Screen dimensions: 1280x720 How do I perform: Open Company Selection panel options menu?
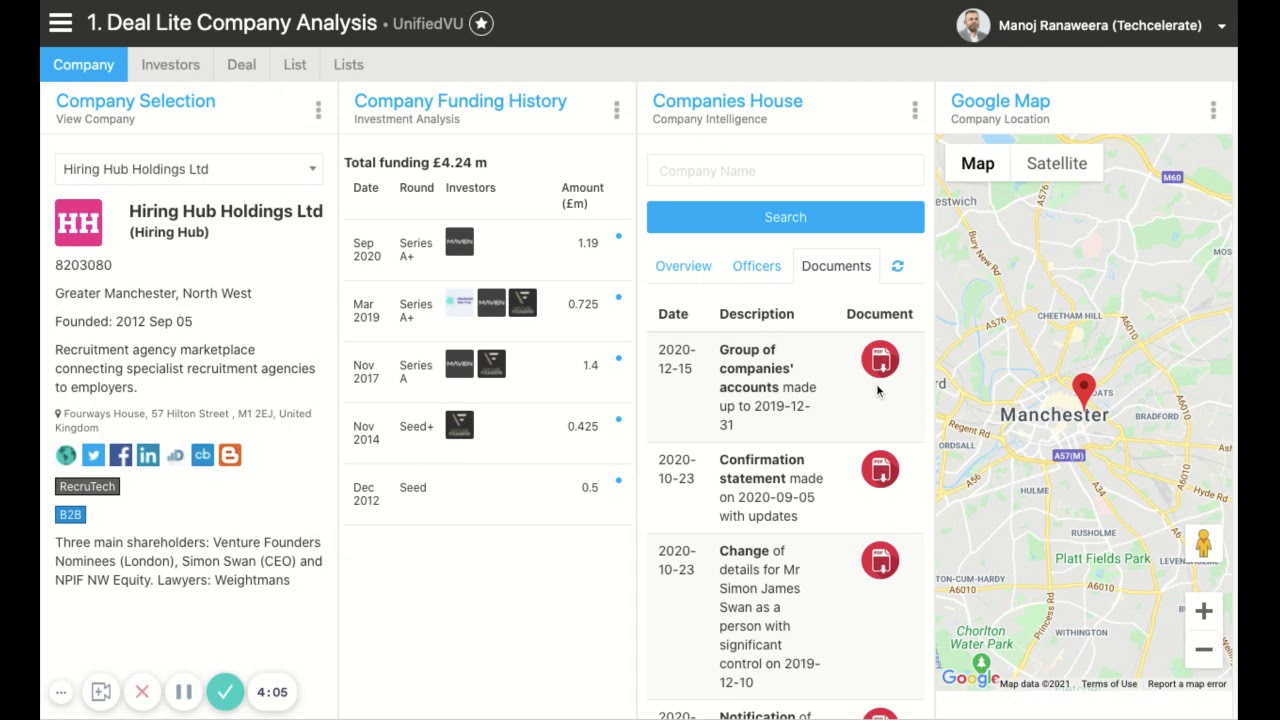pos(318,110)
